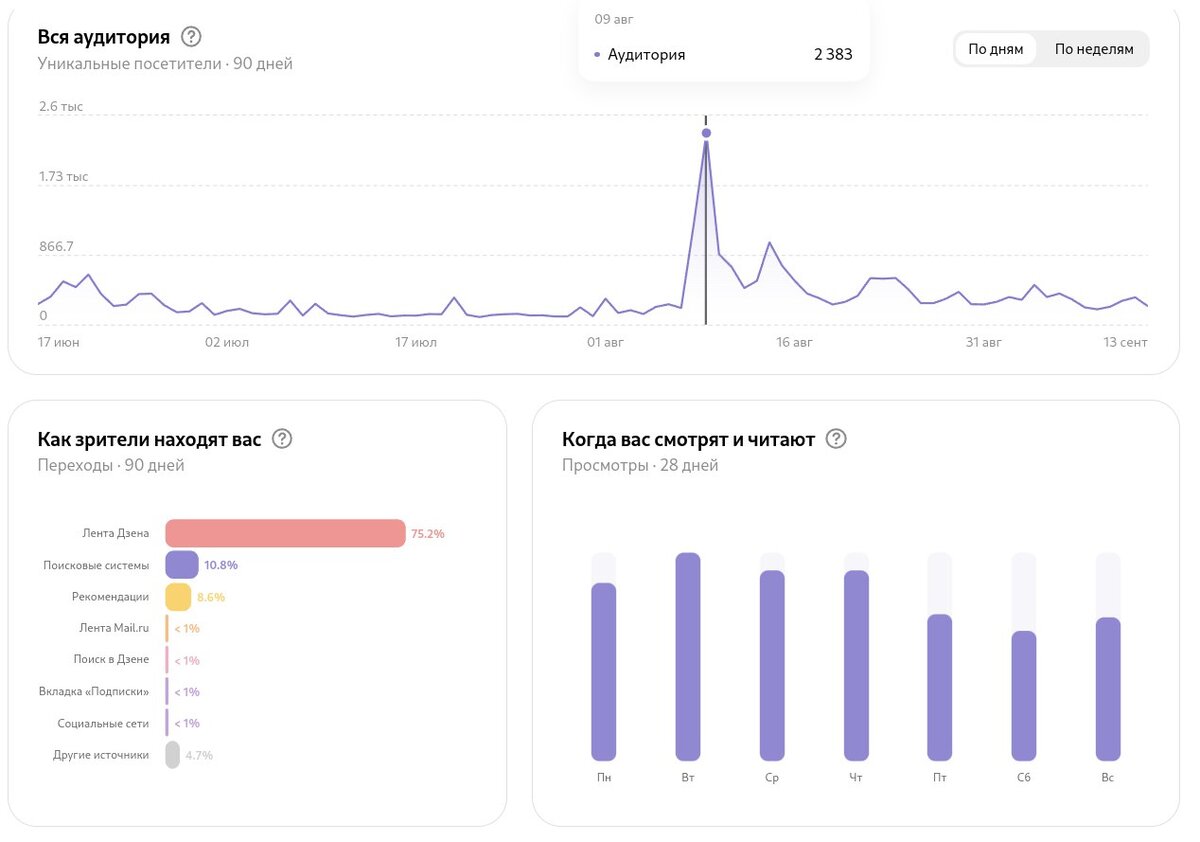
Task: Switch the chart to «По дням»
Action: coord(996,49)
